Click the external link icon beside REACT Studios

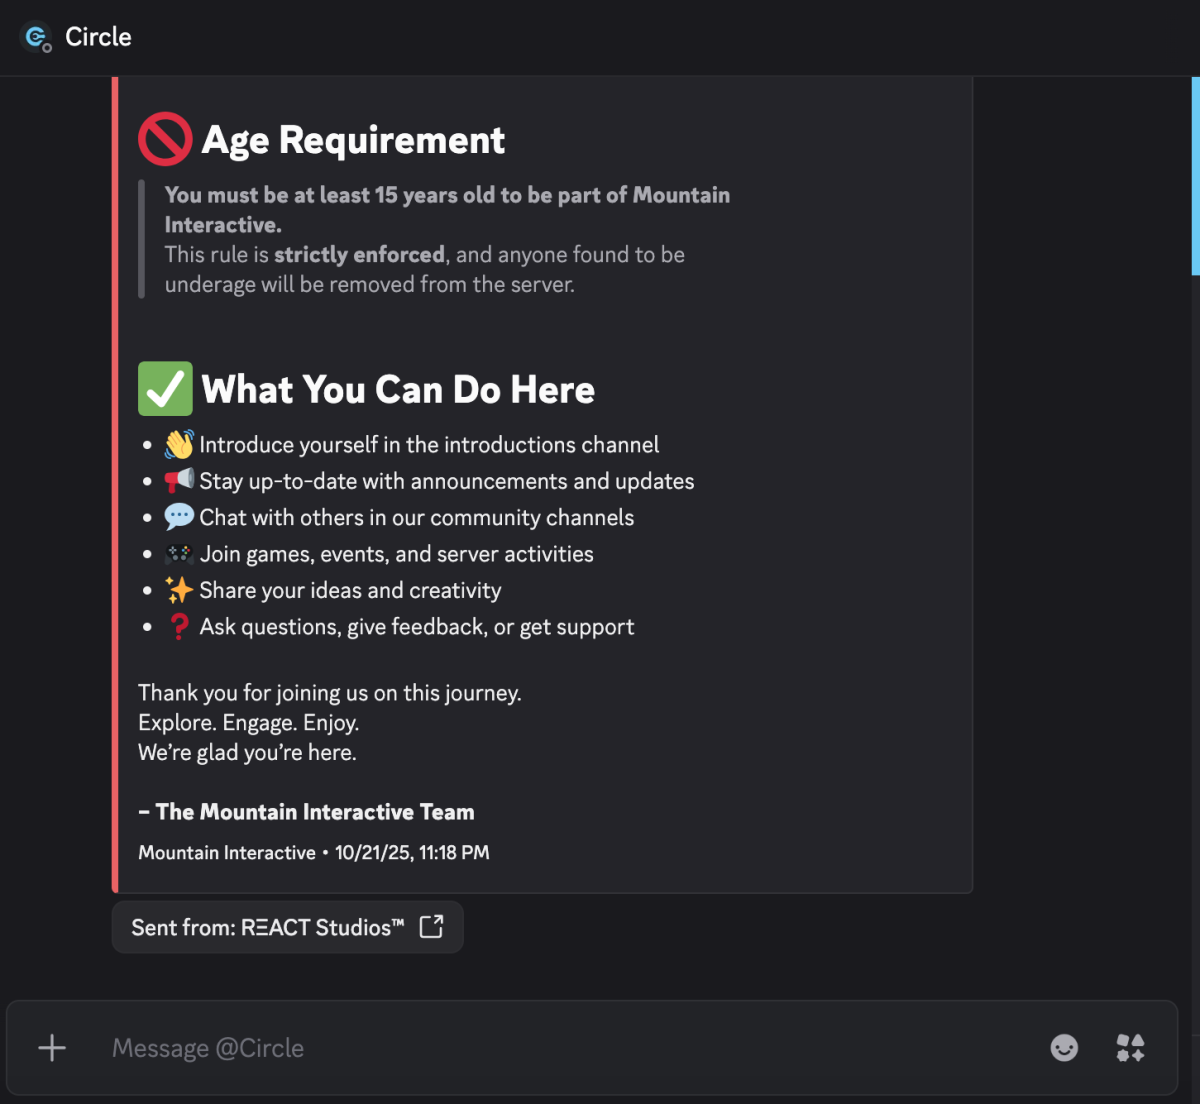pyautogui.click(x=431, y=927)
